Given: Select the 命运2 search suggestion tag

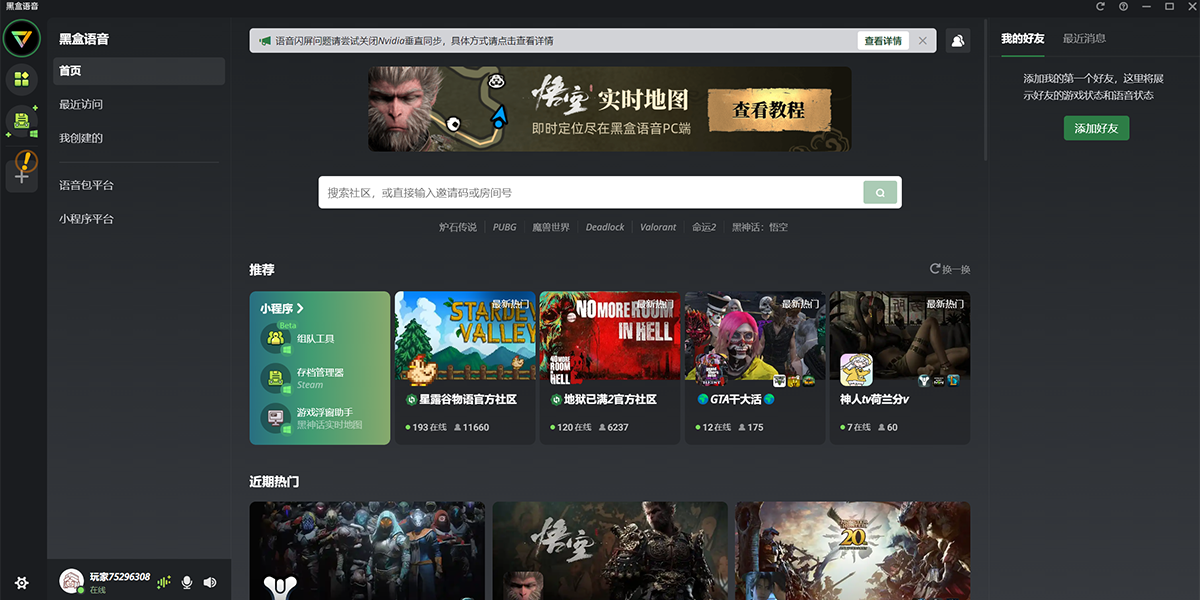Looking at the screenshot, I should 704,227.
